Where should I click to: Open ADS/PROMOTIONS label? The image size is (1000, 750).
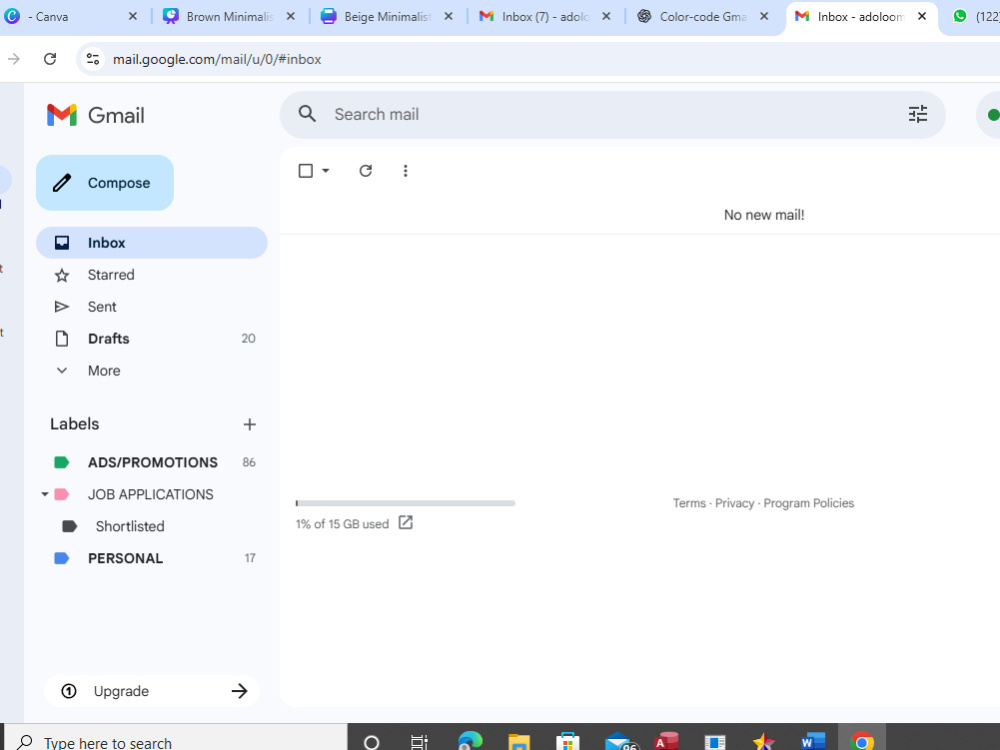click(x=152, y=462)
